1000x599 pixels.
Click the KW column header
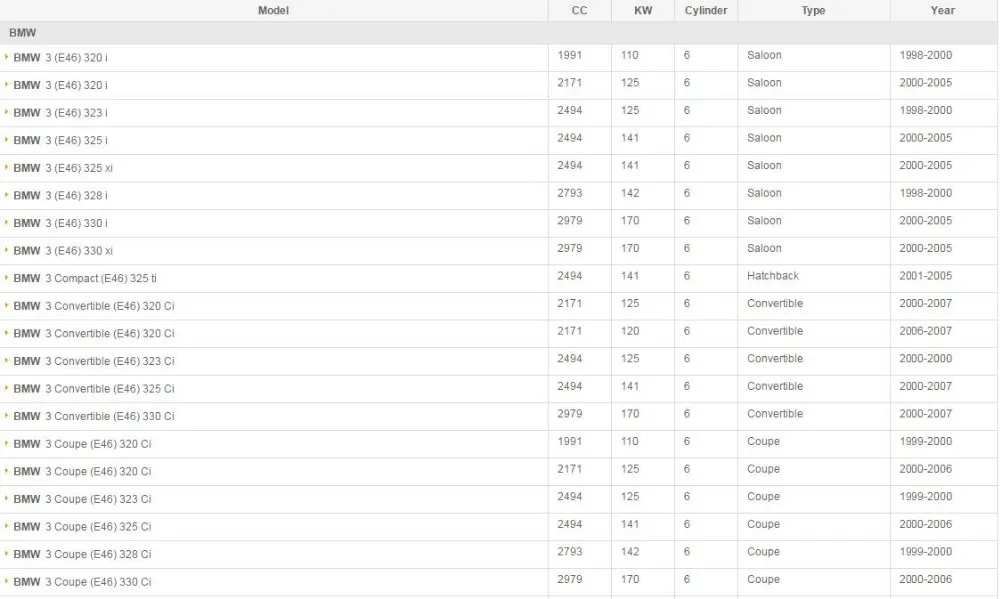pos(643,10)
